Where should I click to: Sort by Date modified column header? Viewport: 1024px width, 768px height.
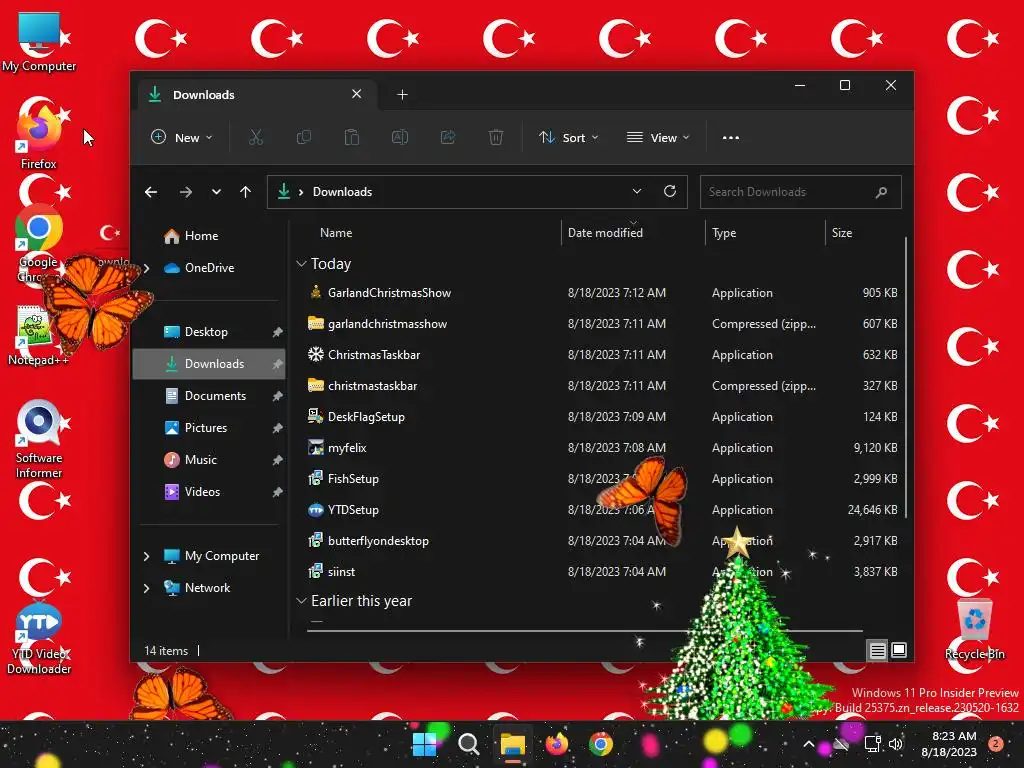(605, 233)
